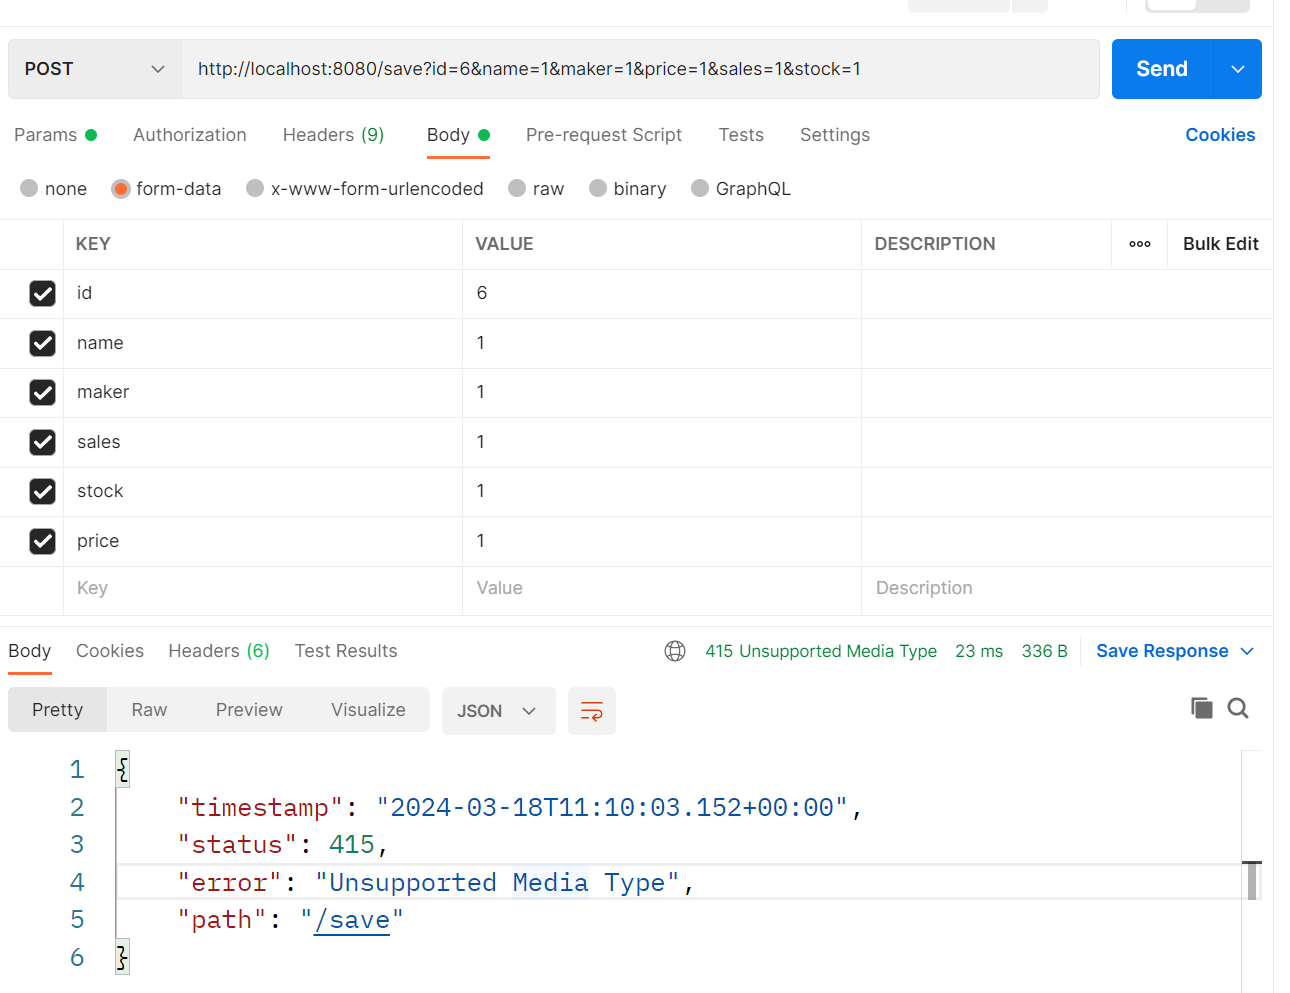Click the 415 Unsupported Media Type status
This screenshot has height=993, width=1290.
(821, 651)
